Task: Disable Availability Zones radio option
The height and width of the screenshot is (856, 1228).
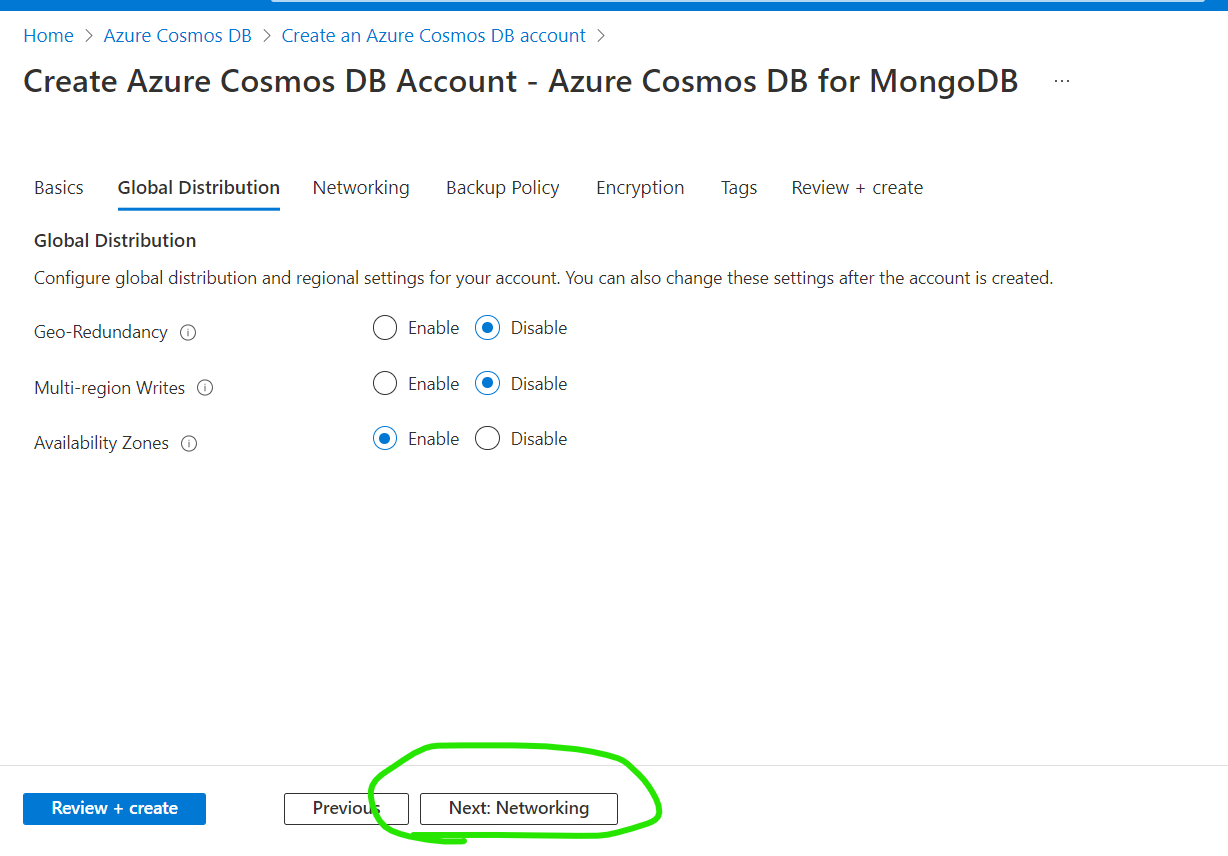Action: click(487, 438)
